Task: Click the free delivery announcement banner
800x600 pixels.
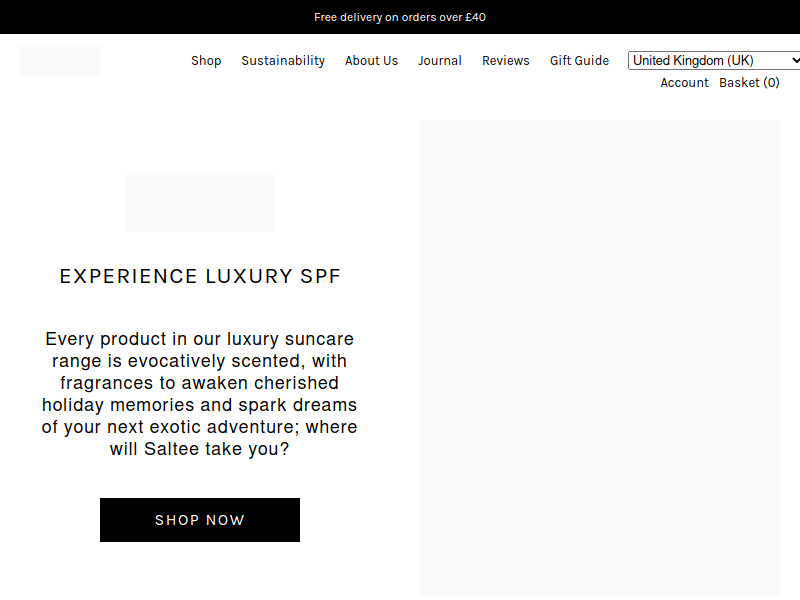Action: [400, 17]
